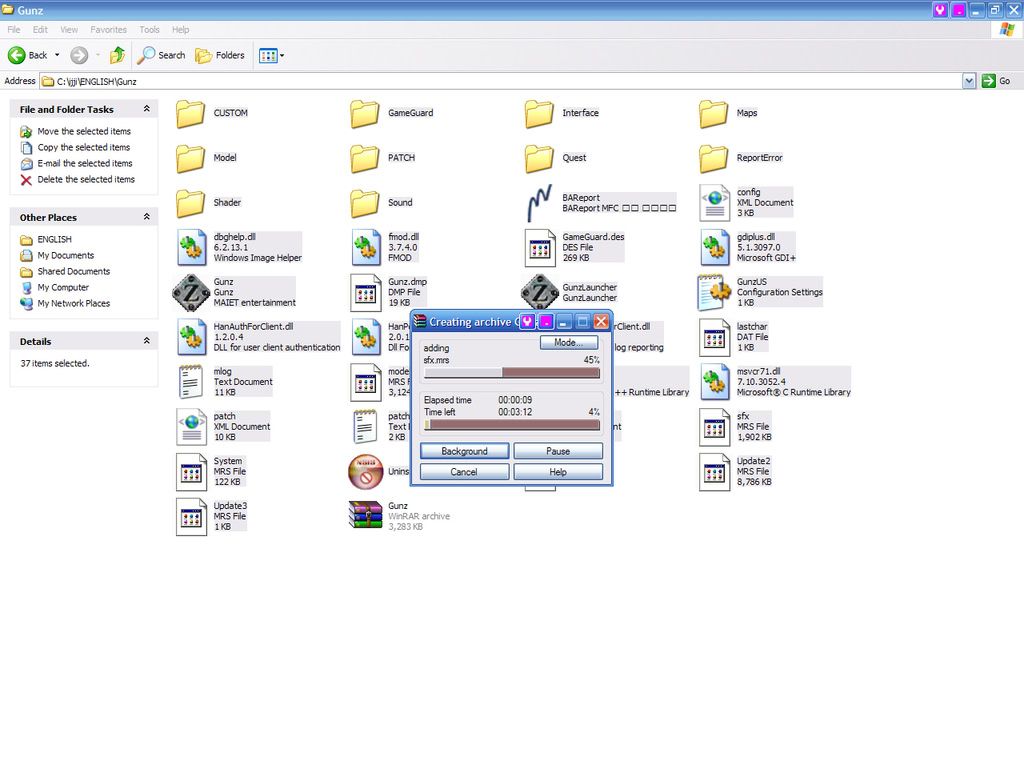Select the Gunz MAIET entertainment icon
1024x777 pixels.
point(191,292)
